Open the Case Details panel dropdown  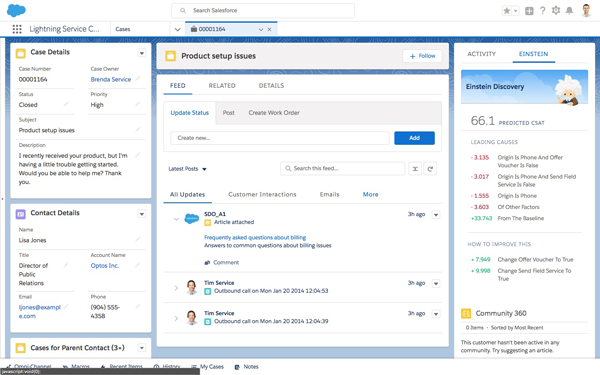click(142, 53)
